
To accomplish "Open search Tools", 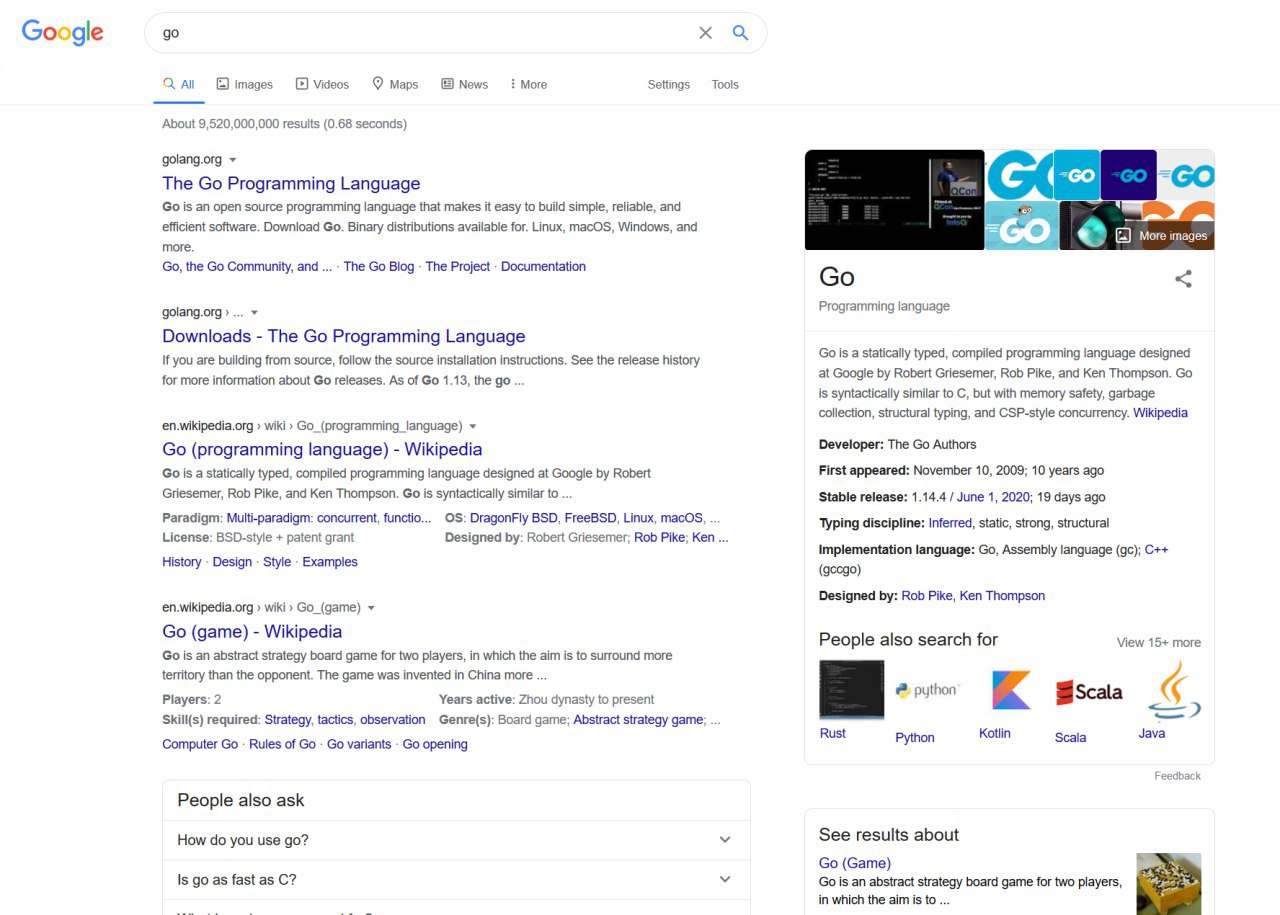I will click(x=725, y=85).
